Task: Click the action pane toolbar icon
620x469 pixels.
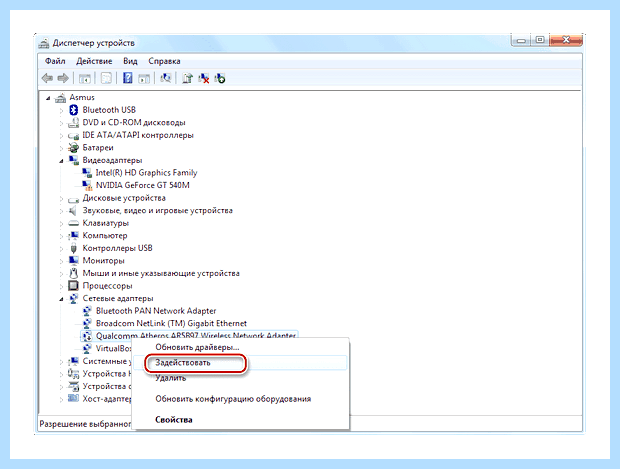Action: pyautogui.click(x=144, y=78)
